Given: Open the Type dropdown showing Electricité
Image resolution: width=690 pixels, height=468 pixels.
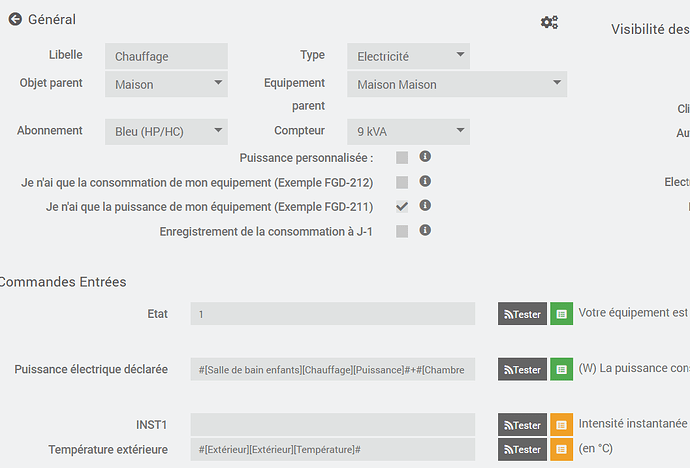Looking at the screenshot, I should 408,57.
